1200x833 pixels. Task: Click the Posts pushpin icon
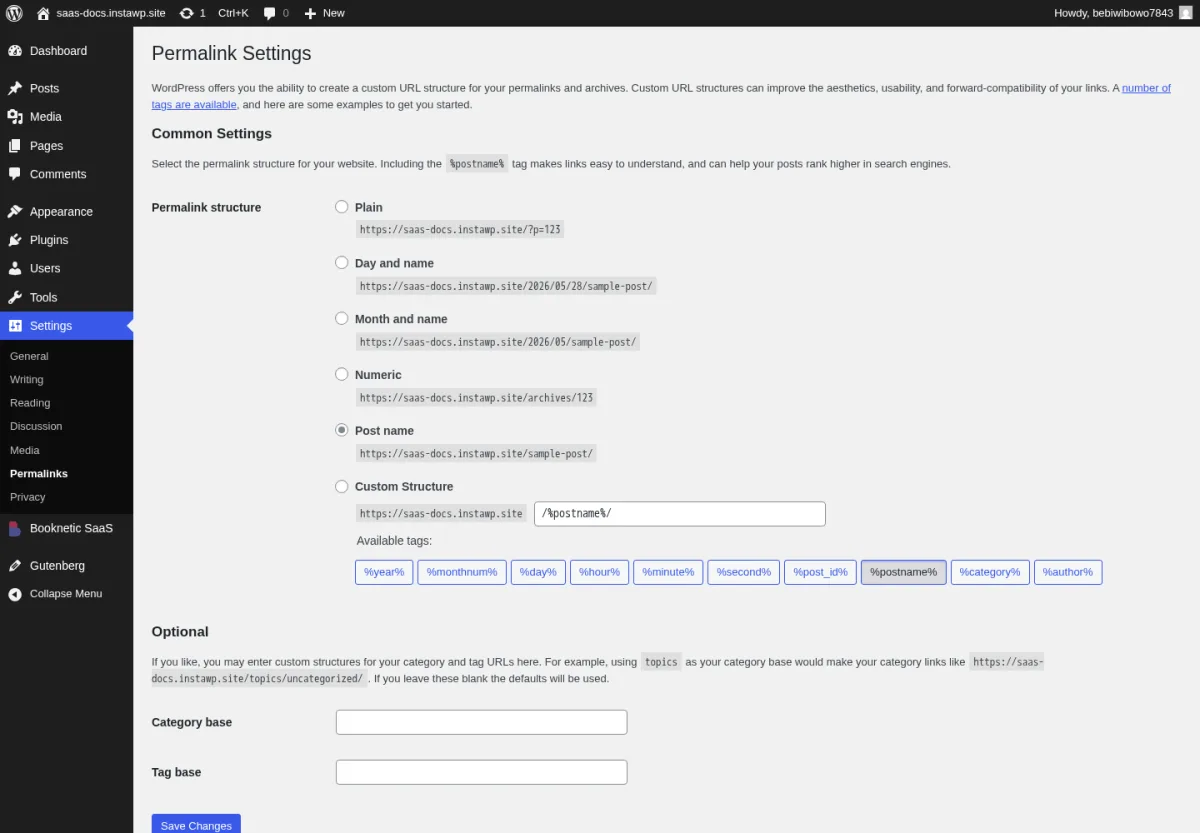[15, 88]
